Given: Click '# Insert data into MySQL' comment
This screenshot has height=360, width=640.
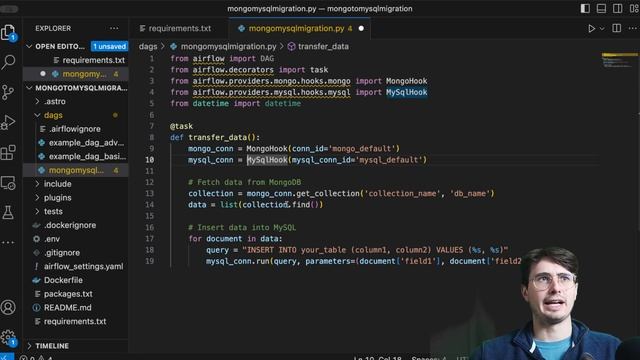Looking at the screenshot, I should point(242,227).
